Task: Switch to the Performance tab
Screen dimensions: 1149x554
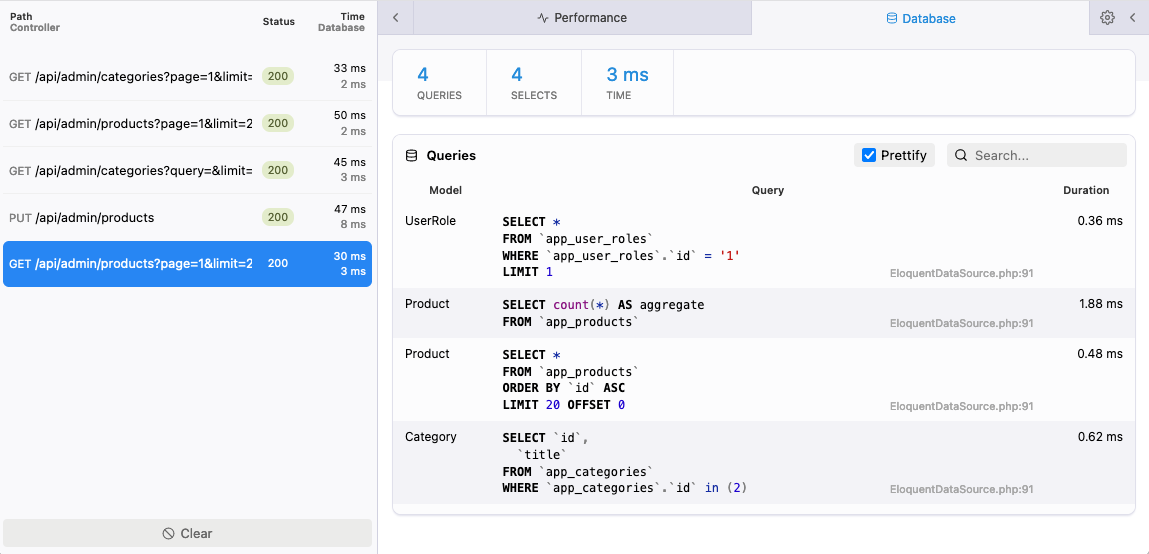Action: (583, 18)
